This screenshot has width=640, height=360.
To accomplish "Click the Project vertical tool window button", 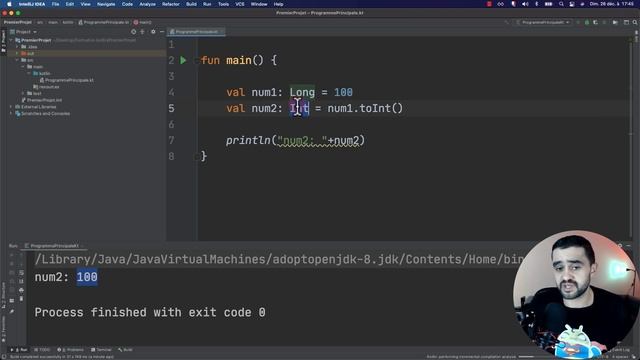I will pyautogui.click(x=3, y=41).
